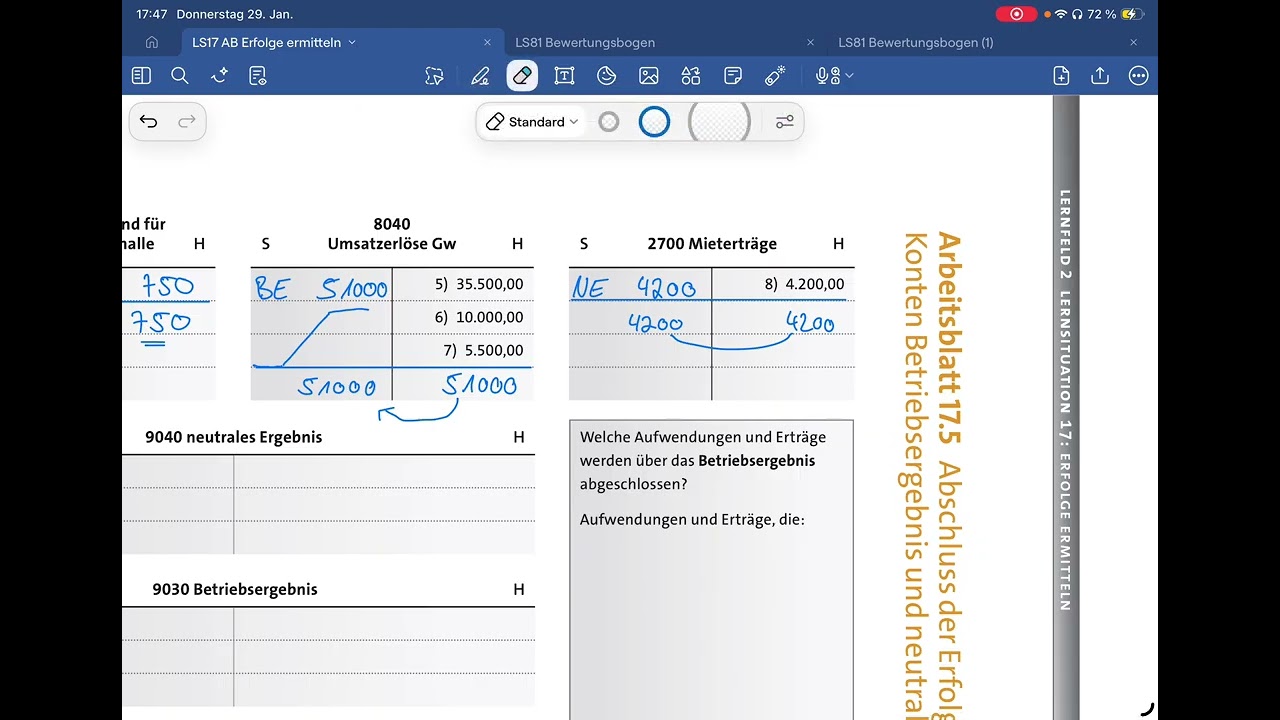Click the 2700 Mieterträge heading
This screenshot has height=720, width=1280.
click(x=712, y=244)
